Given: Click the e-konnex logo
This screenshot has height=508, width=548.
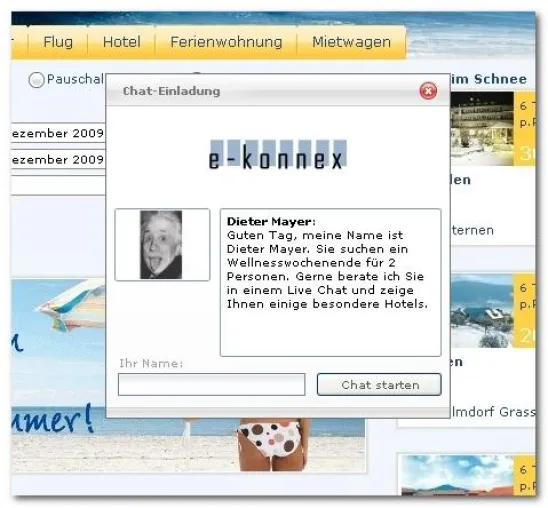Looking at the screenshot, I should (x=278, y=155).
